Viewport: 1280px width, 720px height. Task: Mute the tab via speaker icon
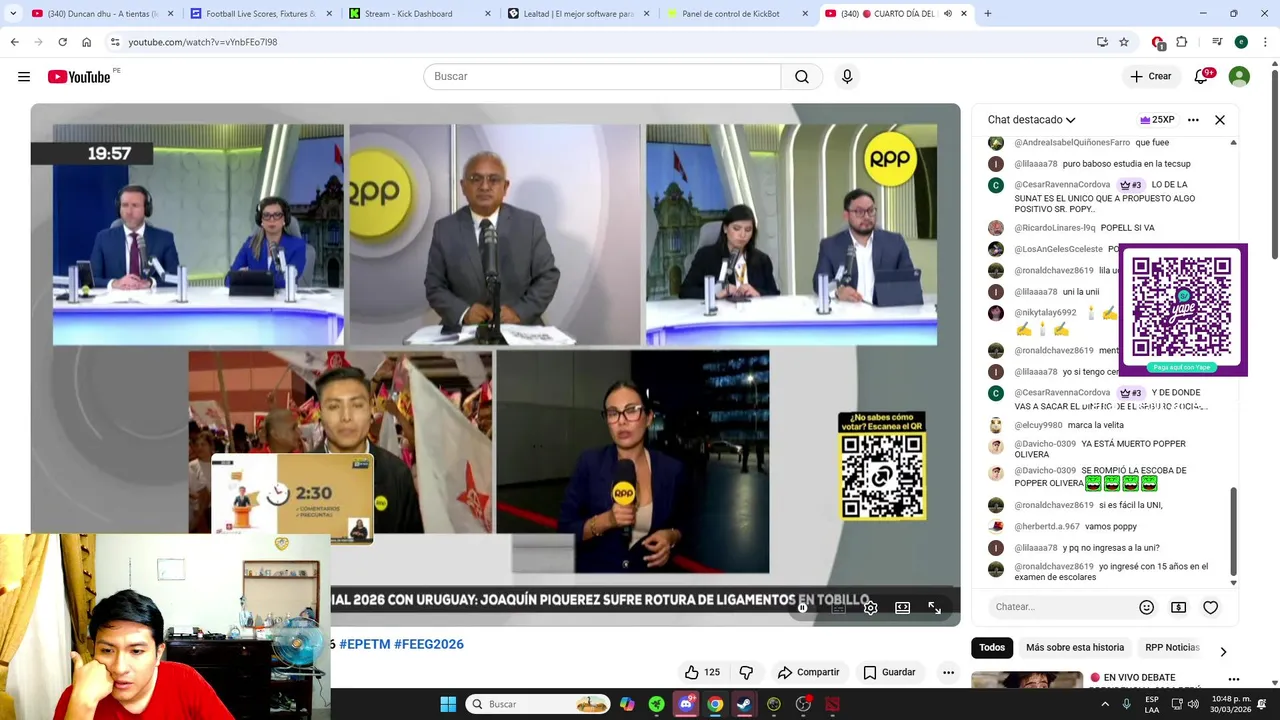tap(947, 14)
